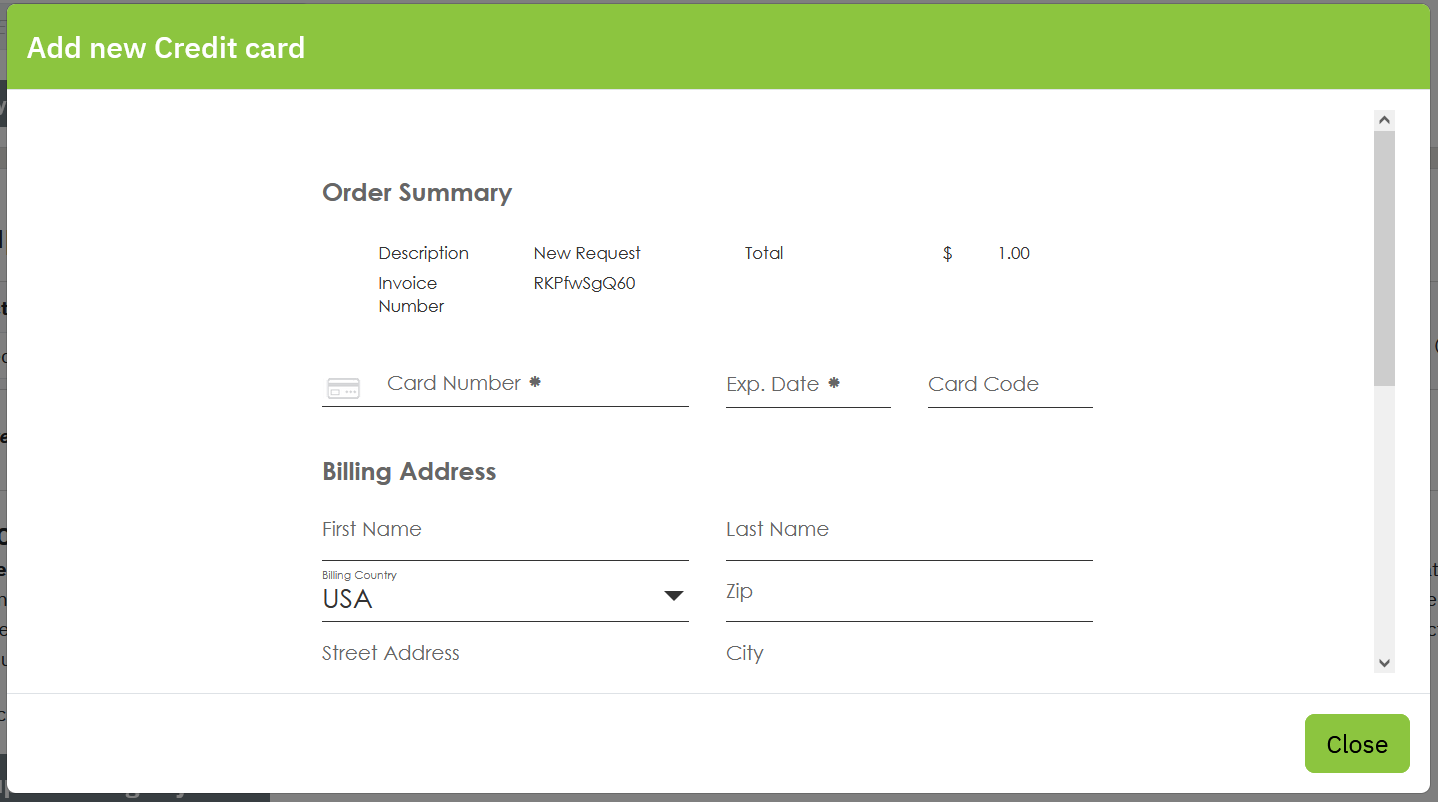Click the Billing Address heading

pos(409,471)
